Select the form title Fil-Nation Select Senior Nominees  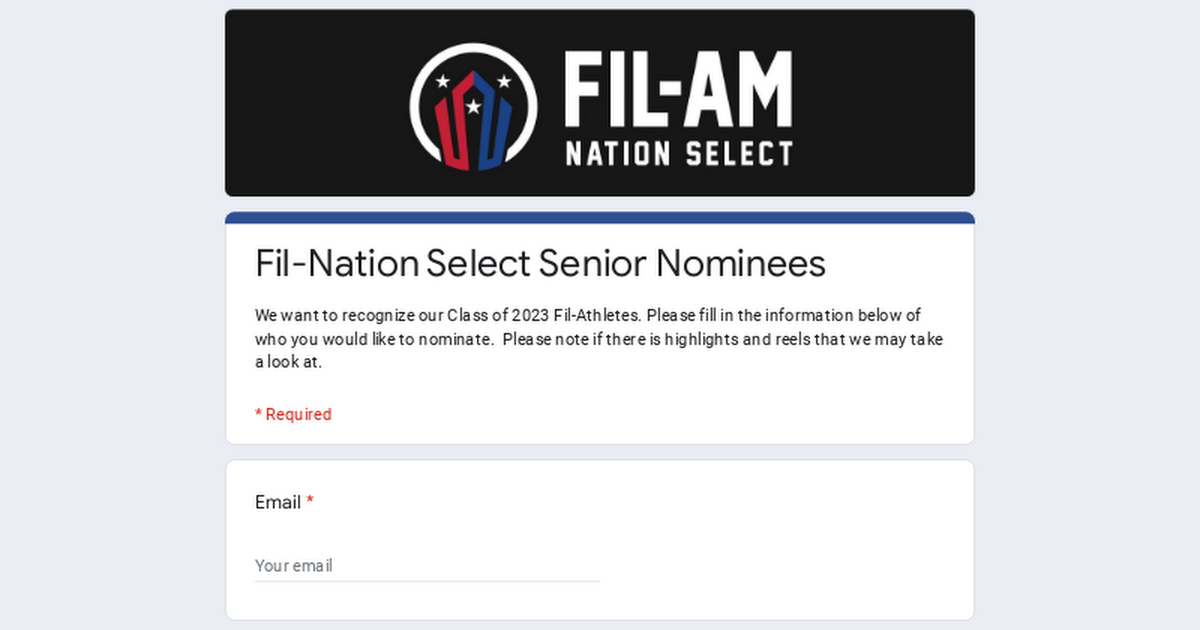coord(540,263)
